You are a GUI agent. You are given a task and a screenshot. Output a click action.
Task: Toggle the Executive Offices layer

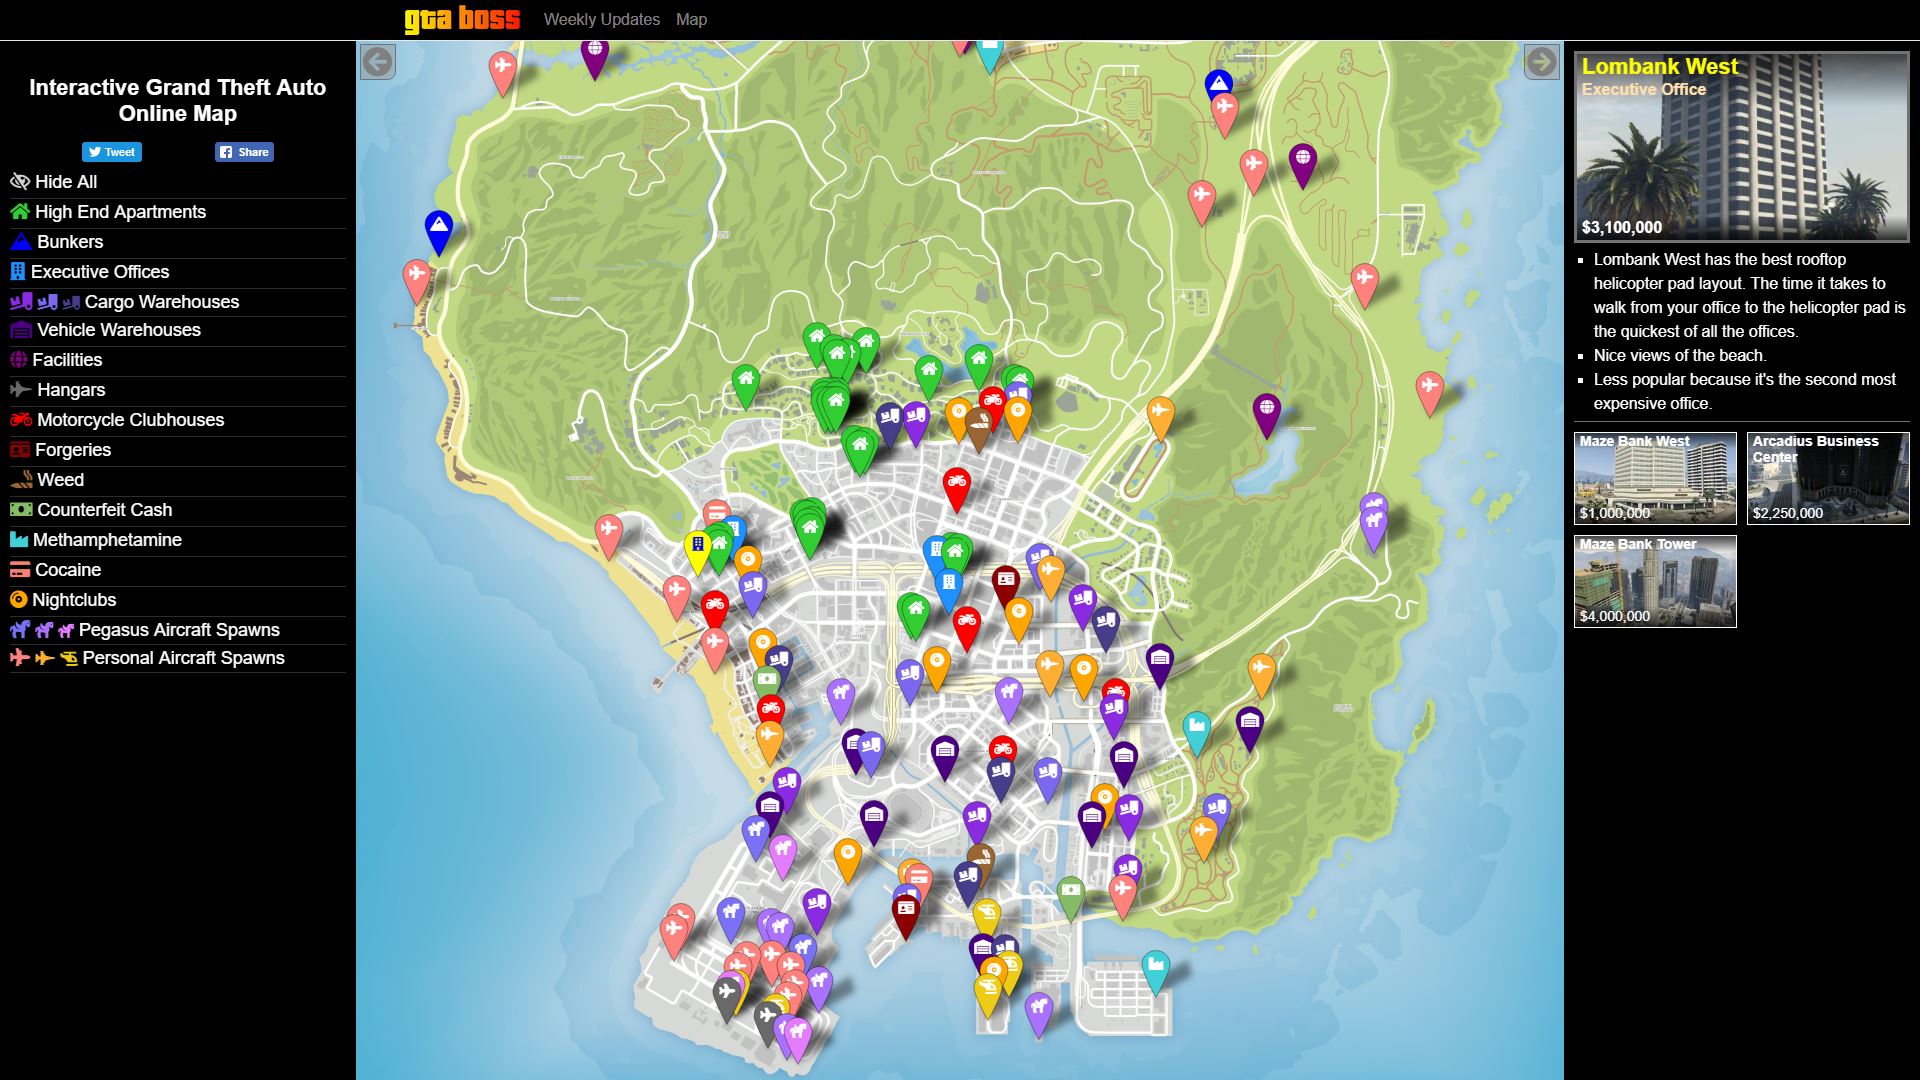pyautogui.click(x=90, y=272)
